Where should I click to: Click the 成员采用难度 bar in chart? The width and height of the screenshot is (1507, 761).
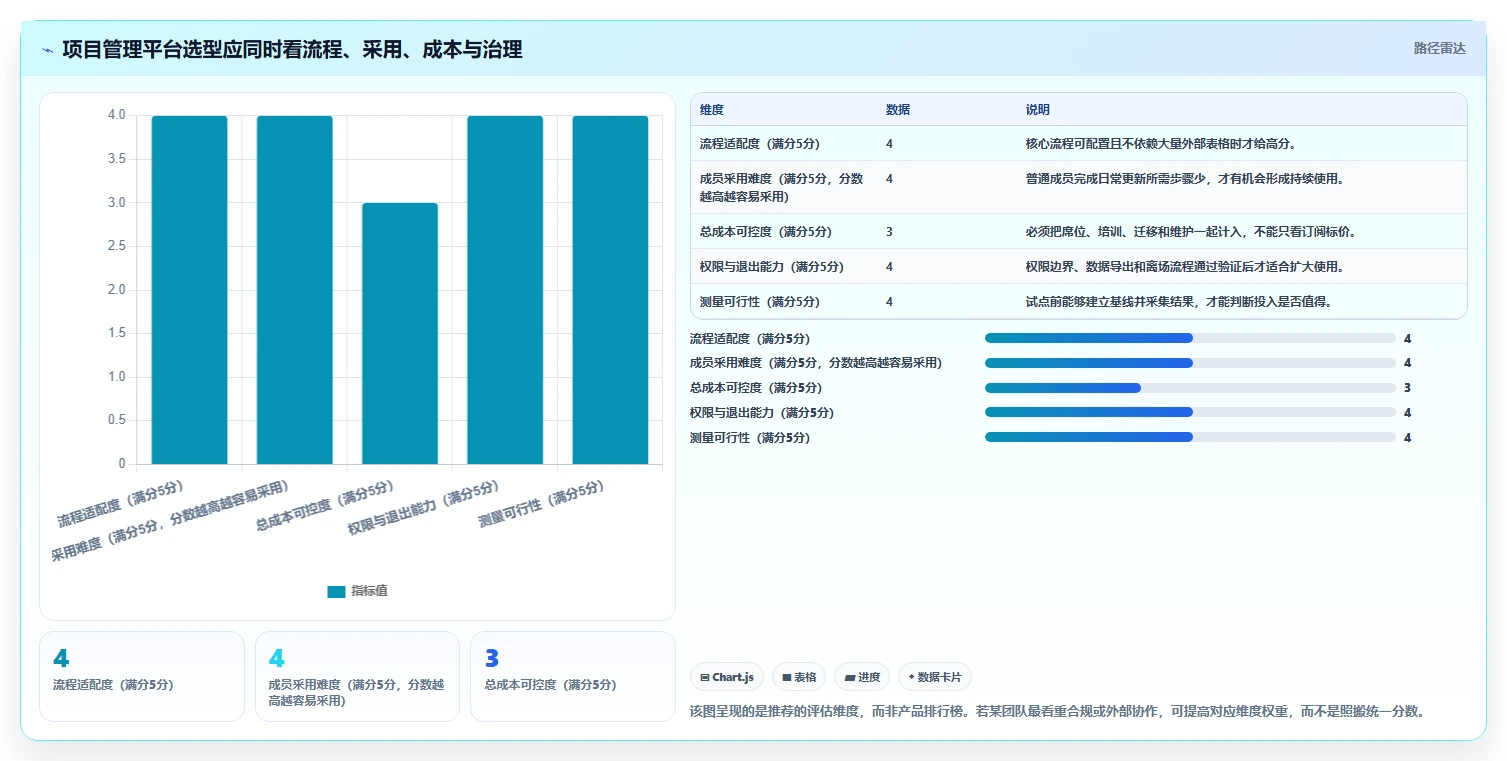(295, 290)
